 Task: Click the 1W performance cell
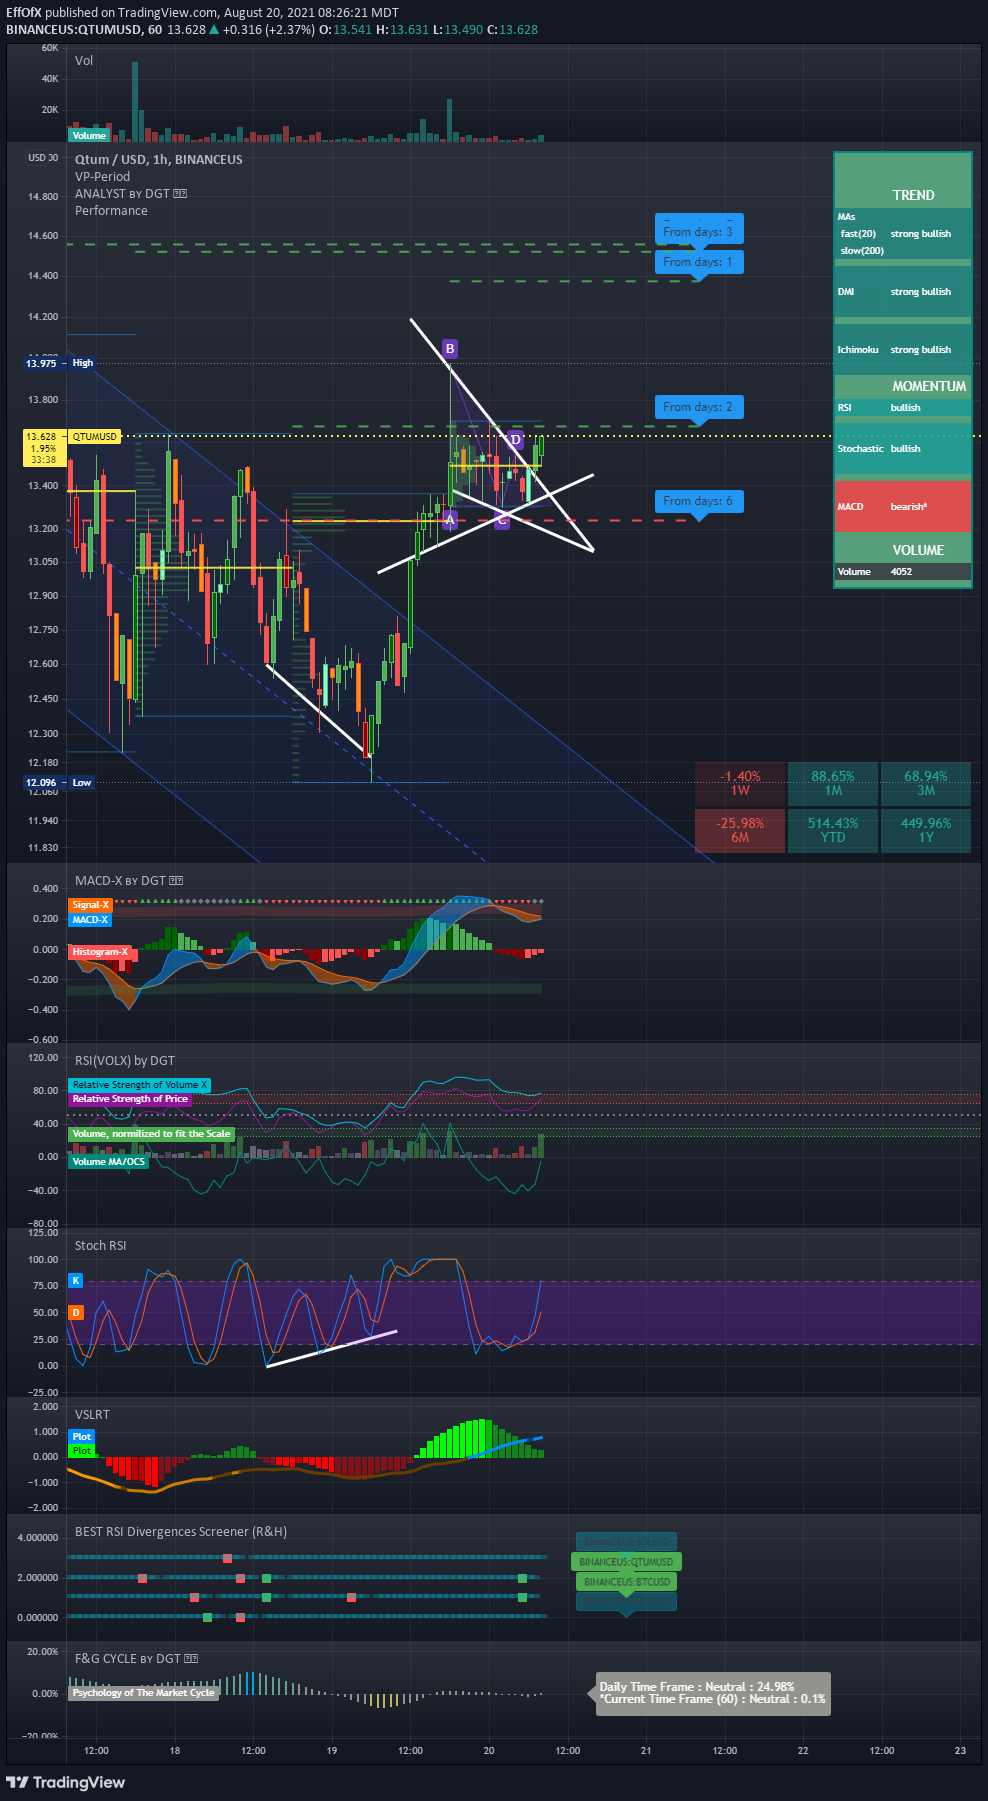click(740, 783)
